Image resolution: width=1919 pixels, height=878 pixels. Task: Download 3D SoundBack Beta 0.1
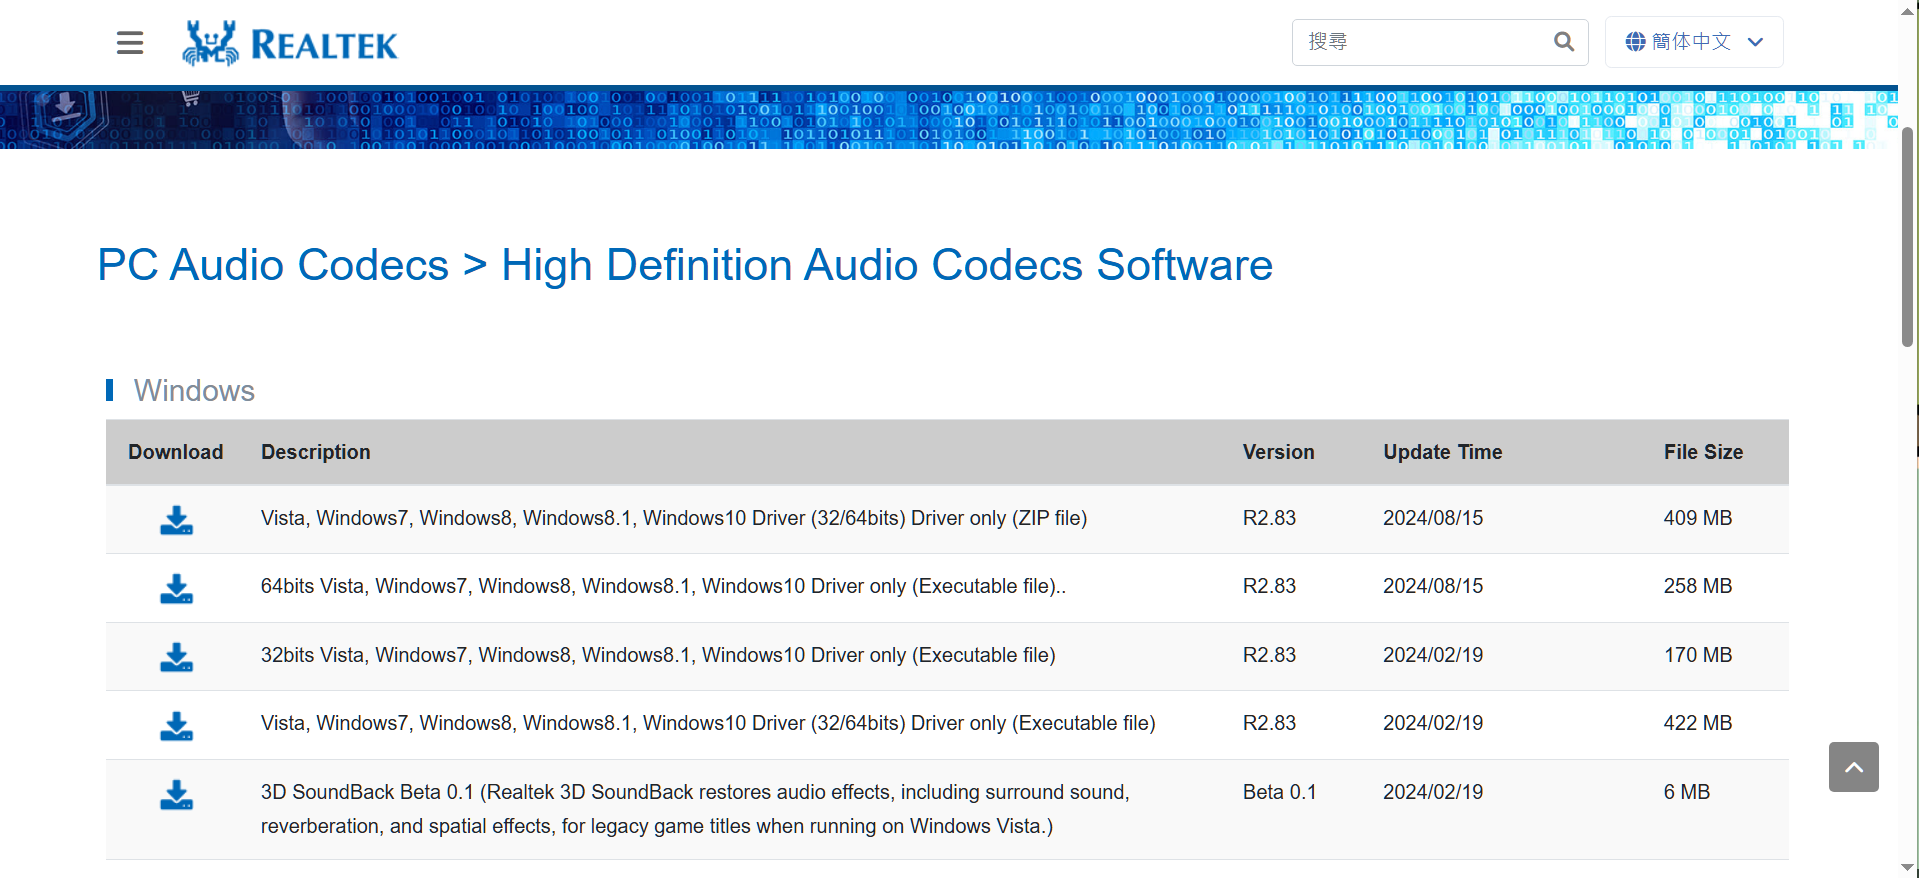click(177, 794)
